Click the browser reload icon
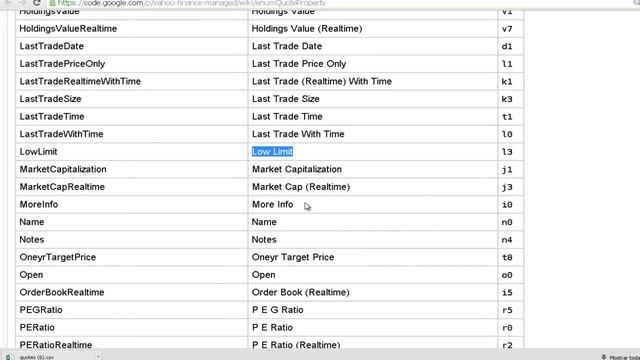 click(x=36, y=3)
